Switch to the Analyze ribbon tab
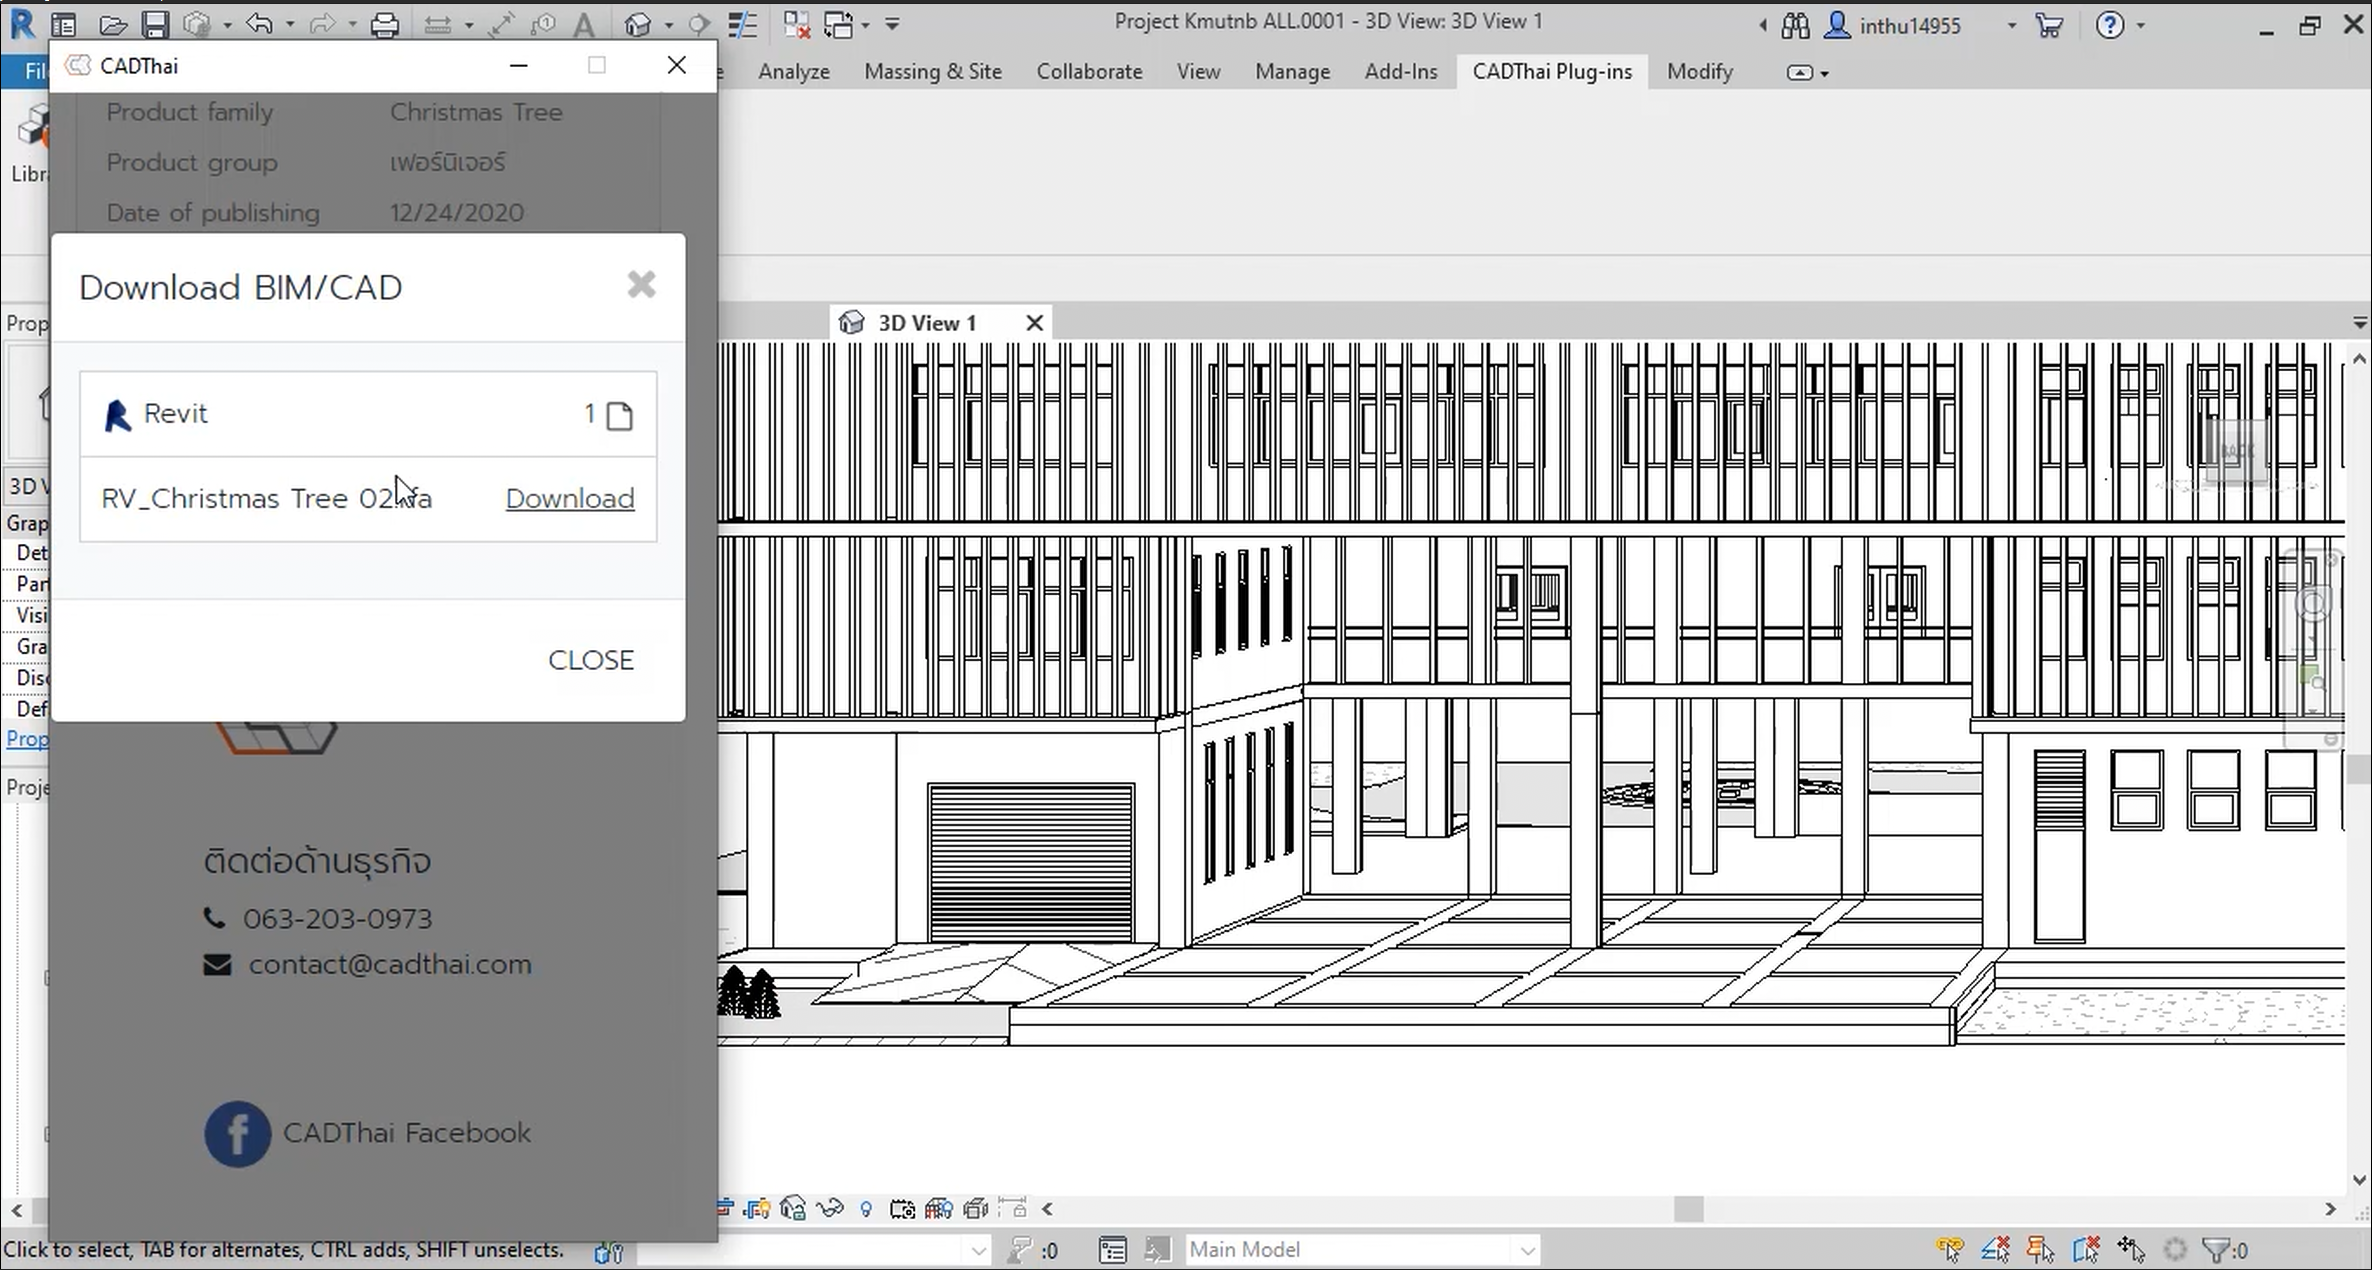Screen dimensions: 2372x1270 (x=794, y=72)
